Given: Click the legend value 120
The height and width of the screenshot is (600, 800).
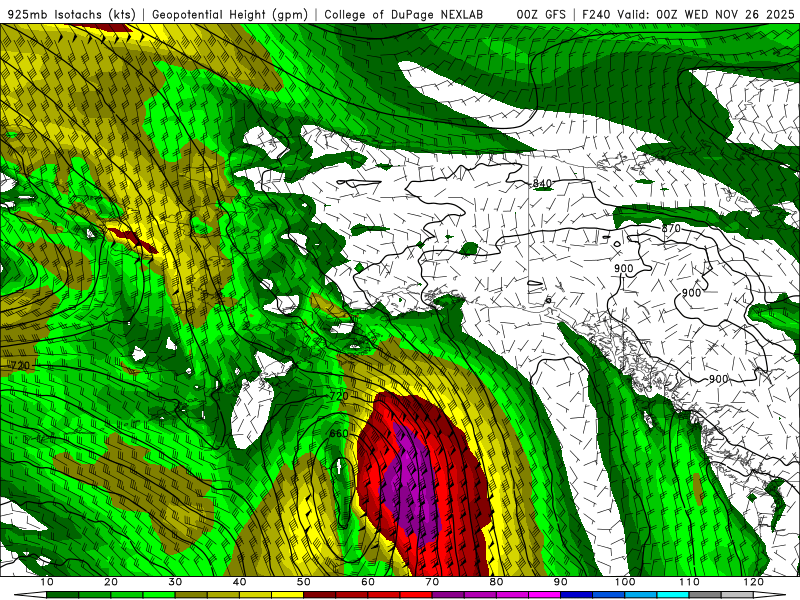Looking at the screenshot, I should pyautogui.click(x=754, y=582).
